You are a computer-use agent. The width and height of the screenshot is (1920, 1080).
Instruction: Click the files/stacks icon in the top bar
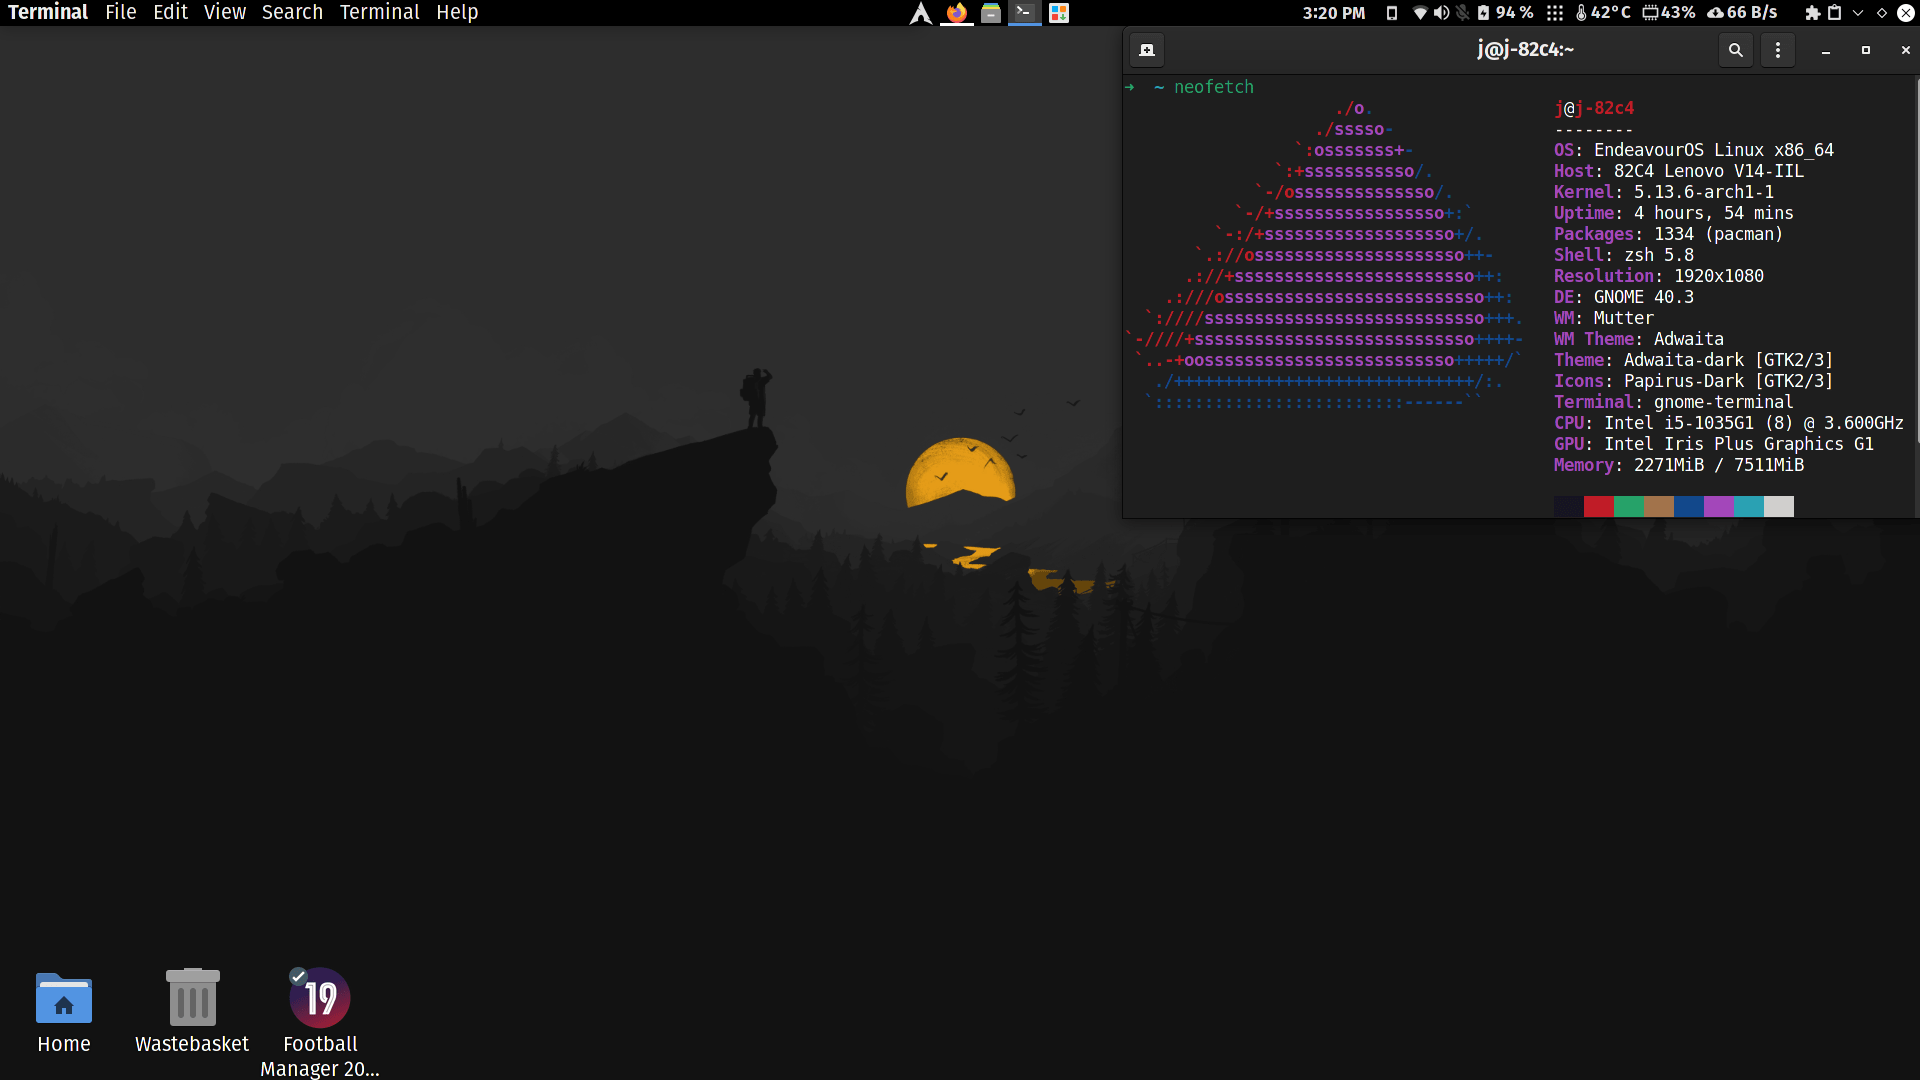coord(992,13)
